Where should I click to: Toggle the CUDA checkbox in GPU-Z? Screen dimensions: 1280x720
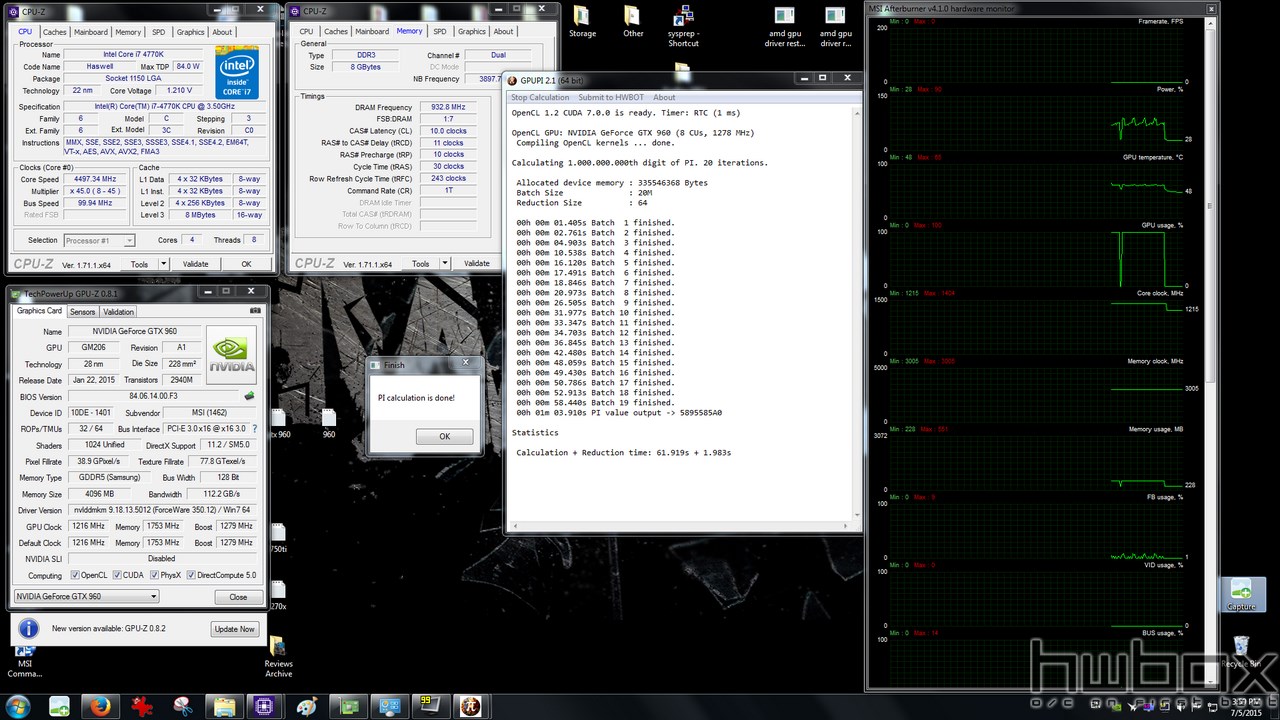[116, 575]
